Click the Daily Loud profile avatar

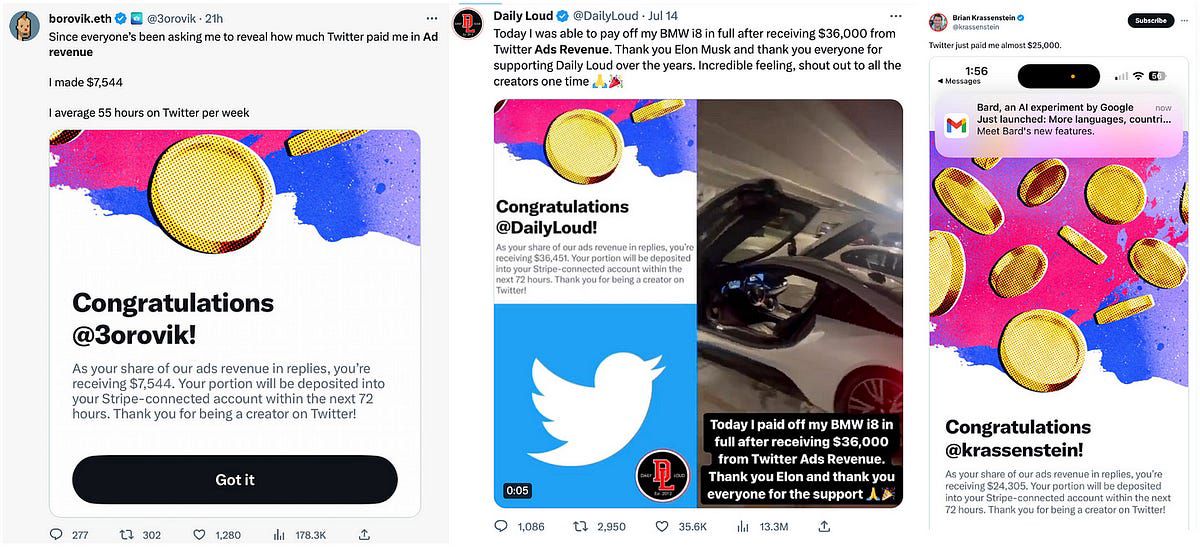pyautogui.click(x=469, y=24)
